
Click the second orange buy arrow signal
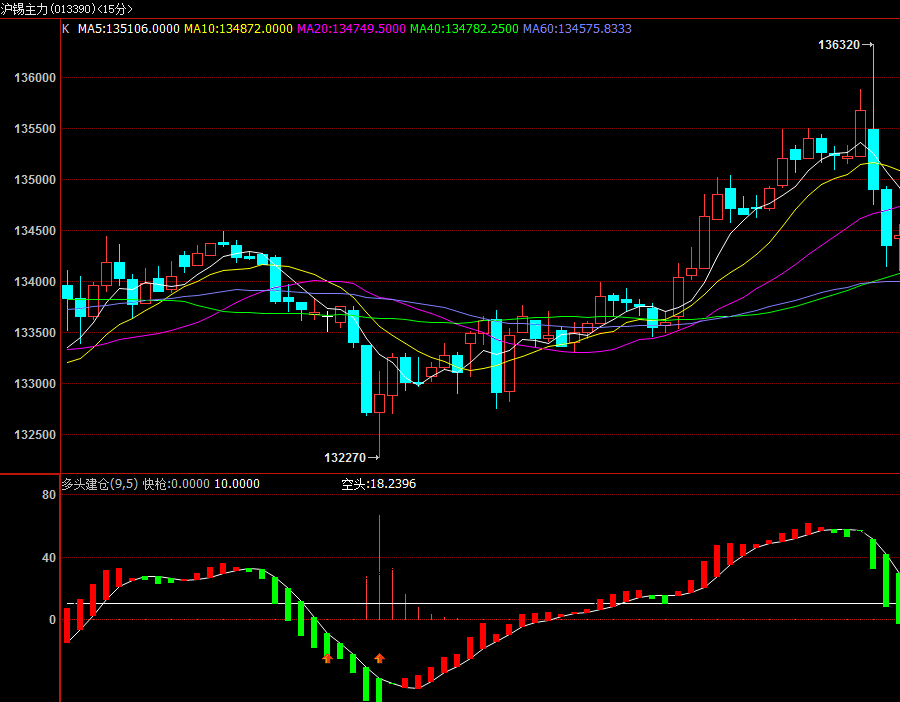tap(379, 658)
